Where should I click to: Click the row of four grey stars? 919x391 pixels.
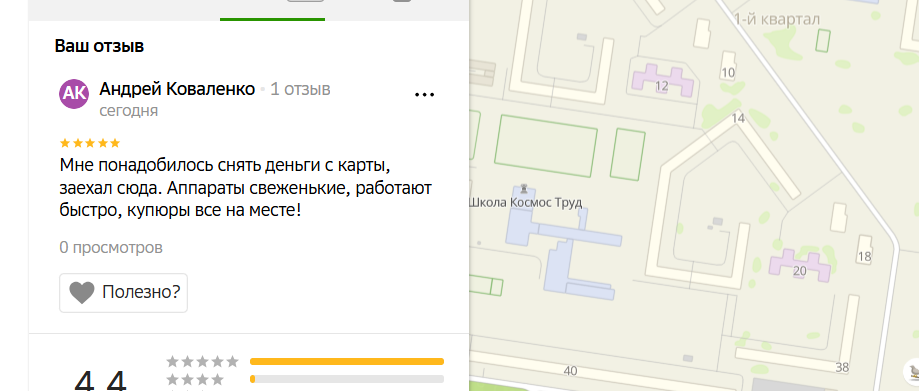click(195, 379)
